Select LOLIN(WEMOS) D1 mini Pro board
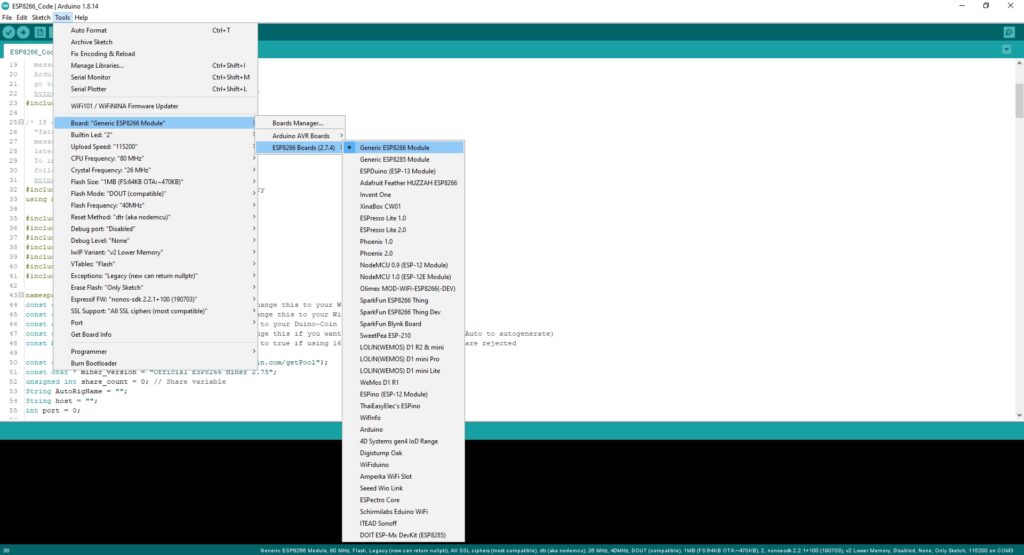1024x555 pixels. pos(403,359)
